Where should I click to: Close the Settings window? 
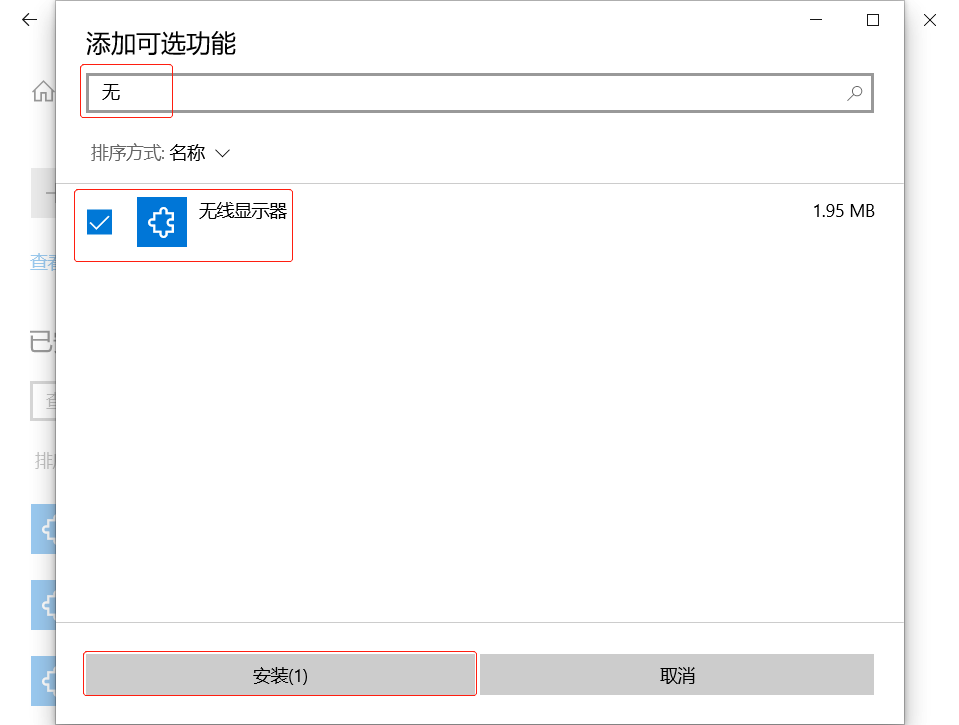coord(930,19)
